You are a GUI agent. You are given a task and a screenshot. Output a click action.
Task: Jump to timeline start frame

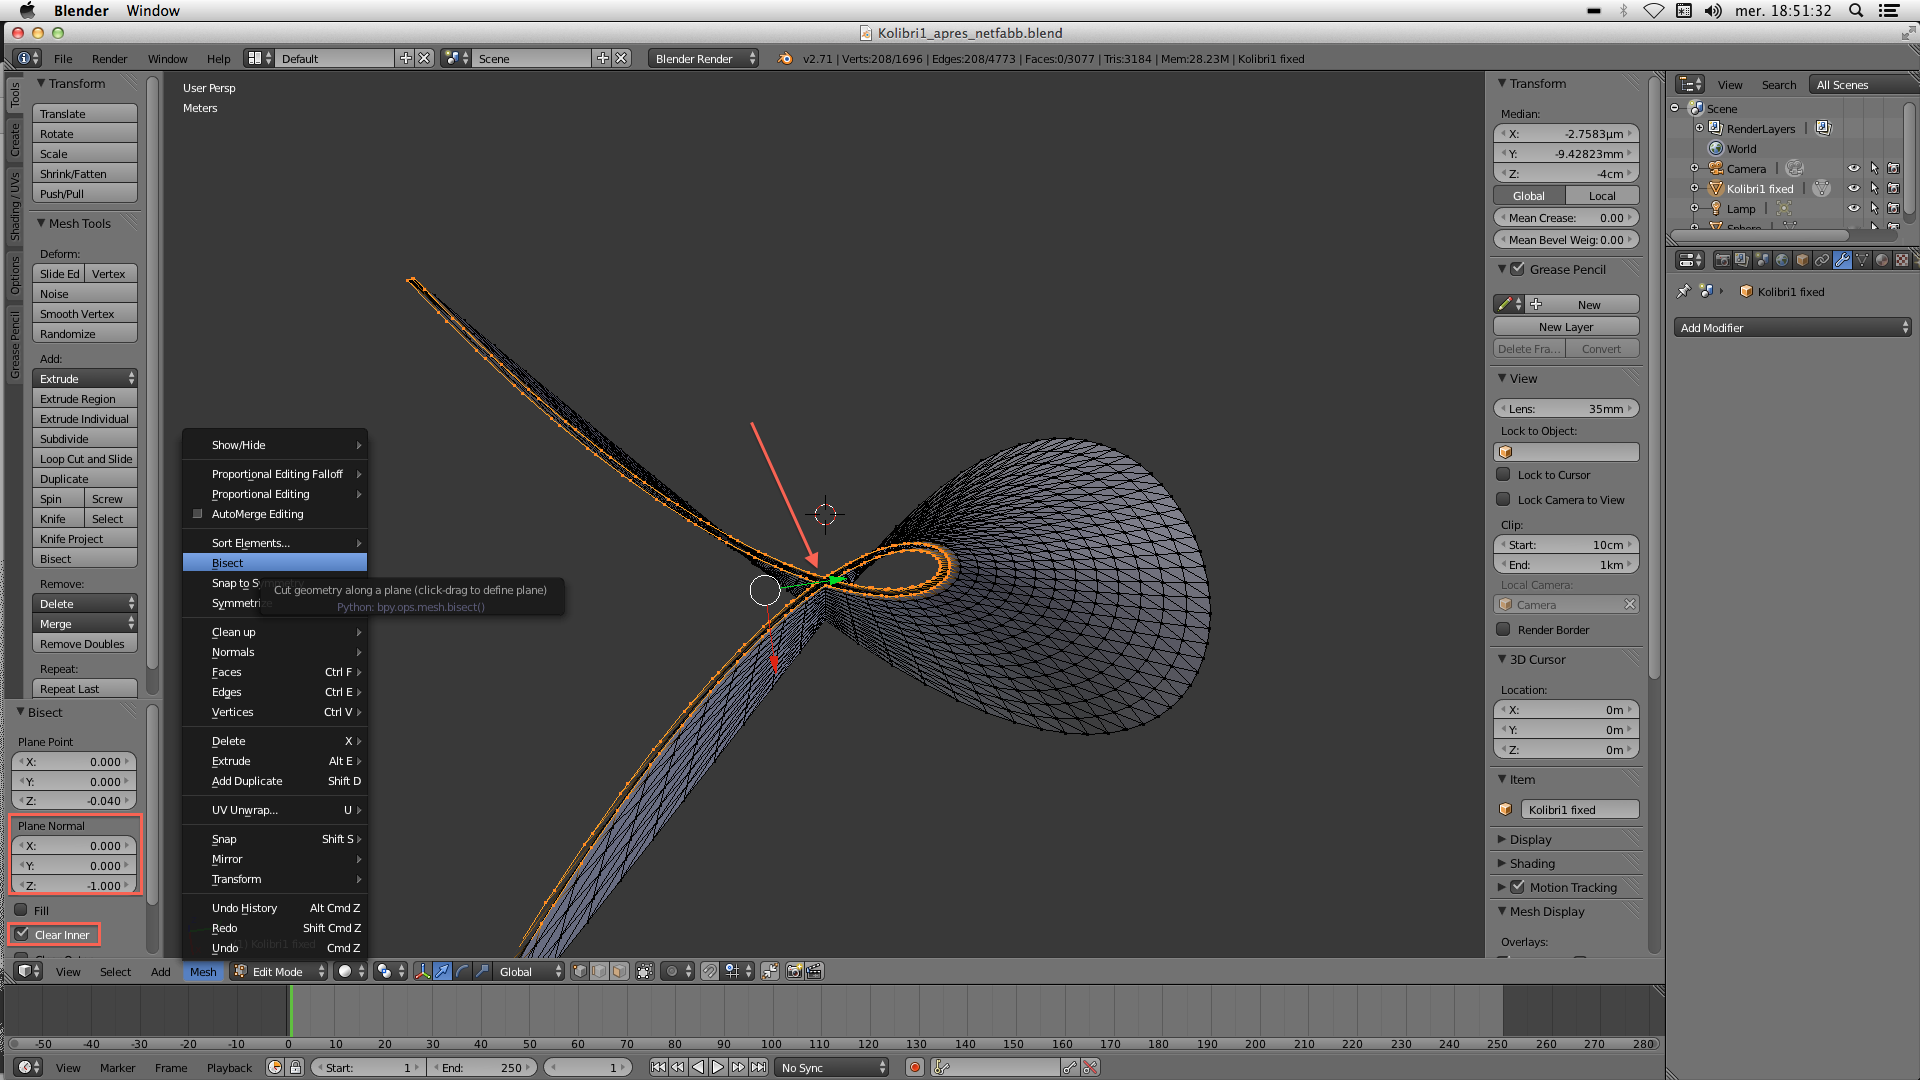pyautogui.click(x=658, y=1067)
